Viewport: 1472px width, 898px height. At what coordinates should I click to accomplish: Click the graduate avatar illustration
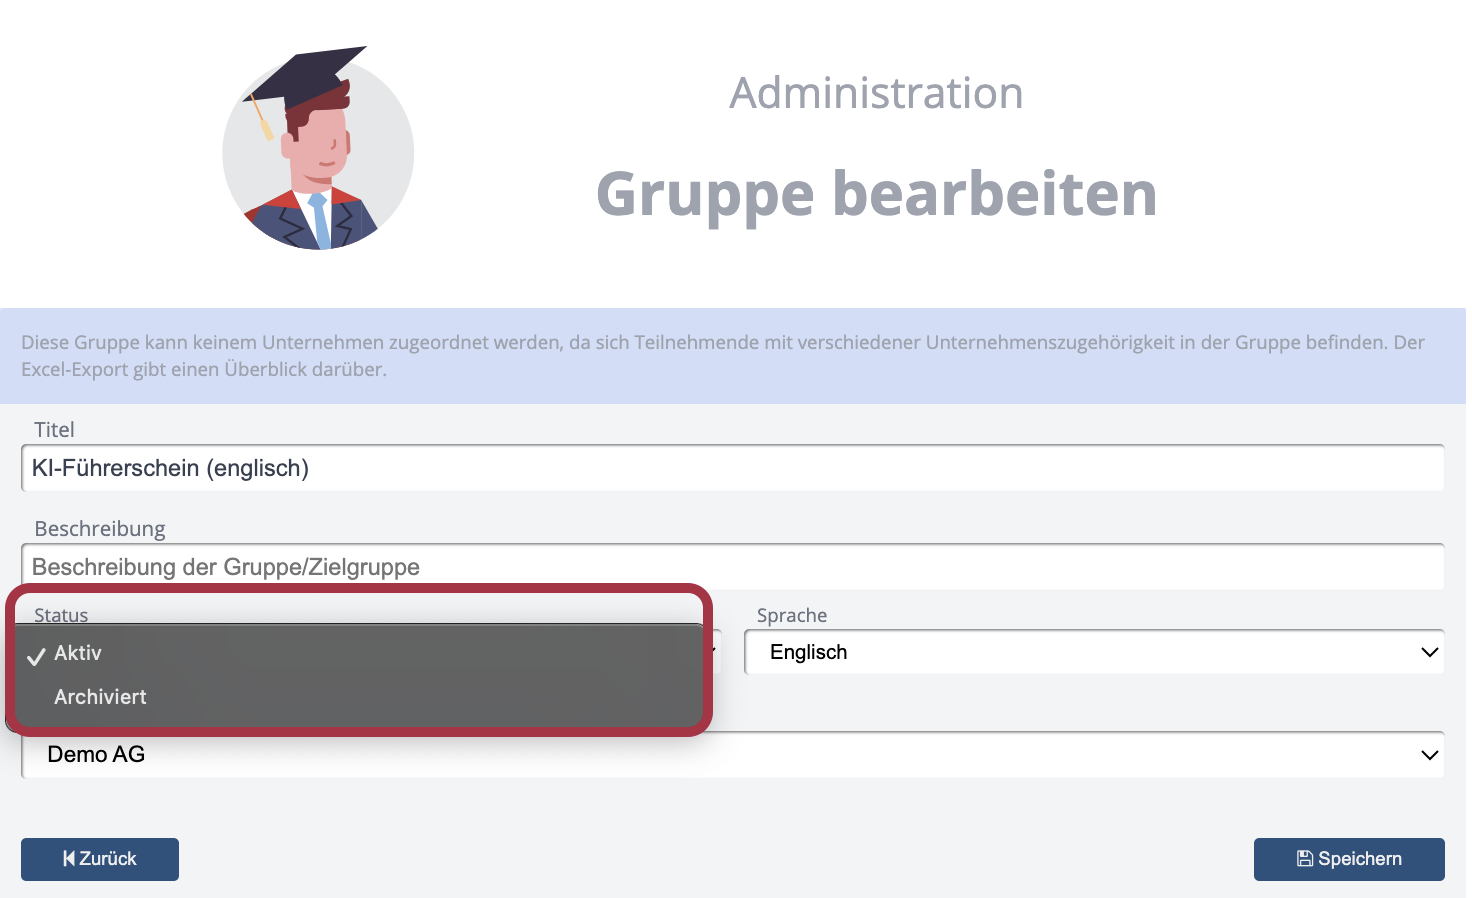318,150
